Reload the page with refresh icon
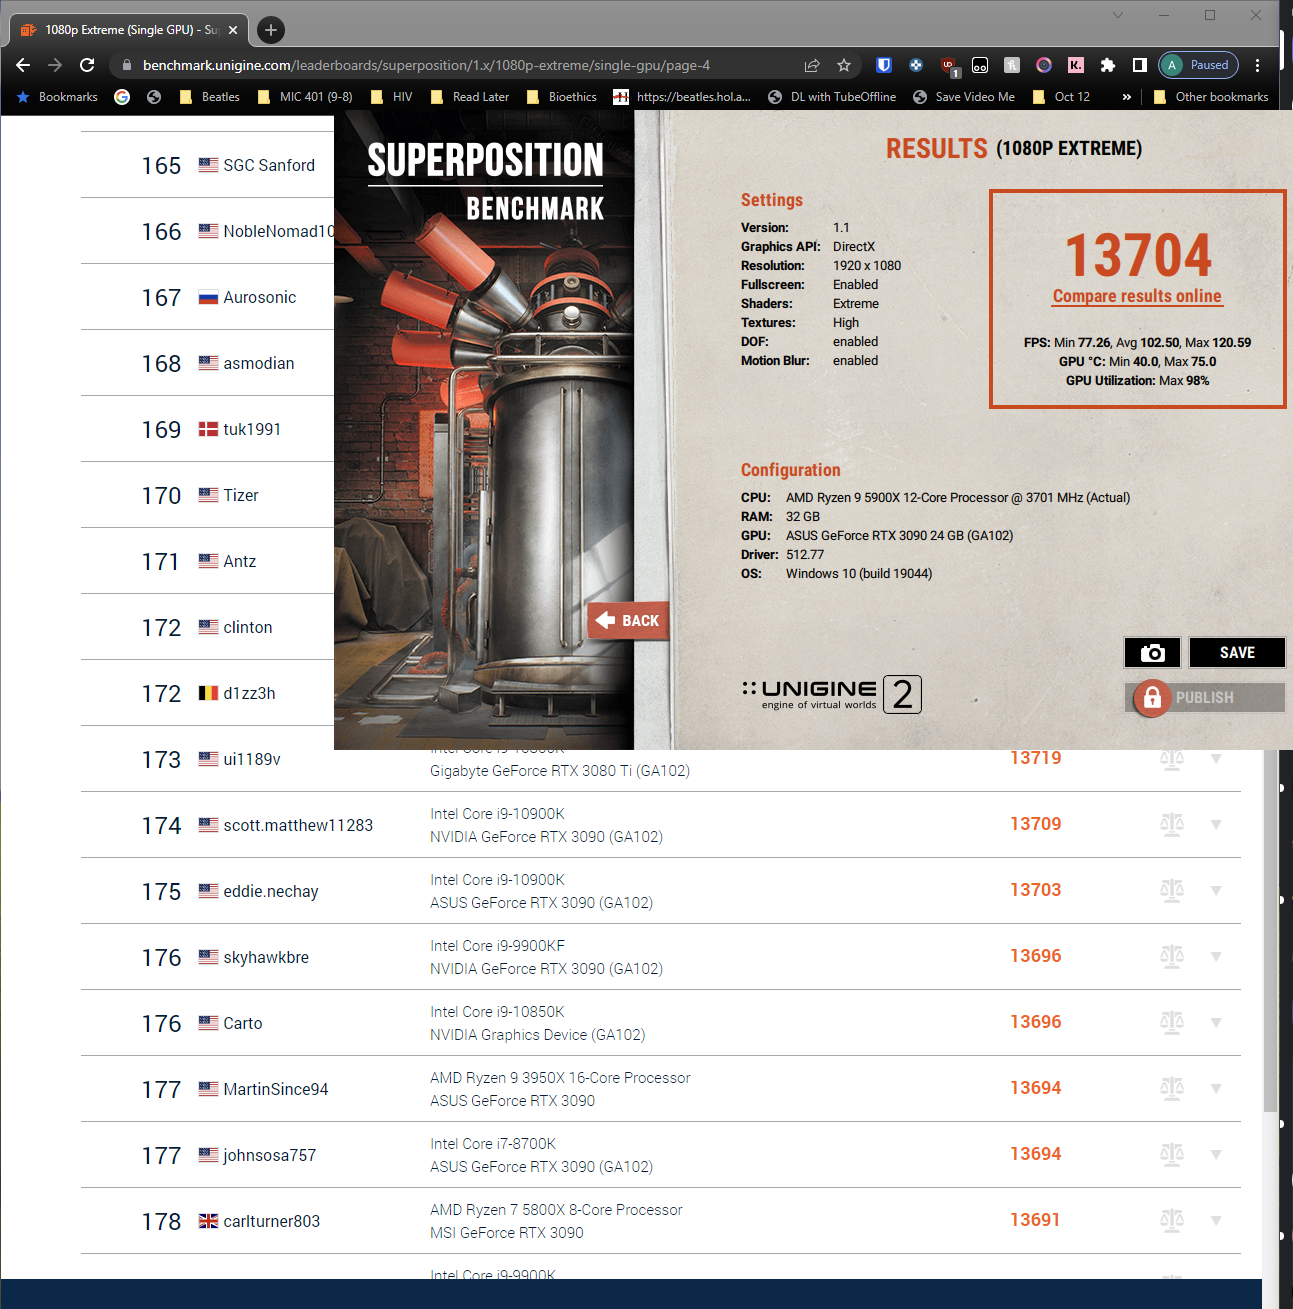This screenshot has height=1309, width=1293. [x=87, y=65]
